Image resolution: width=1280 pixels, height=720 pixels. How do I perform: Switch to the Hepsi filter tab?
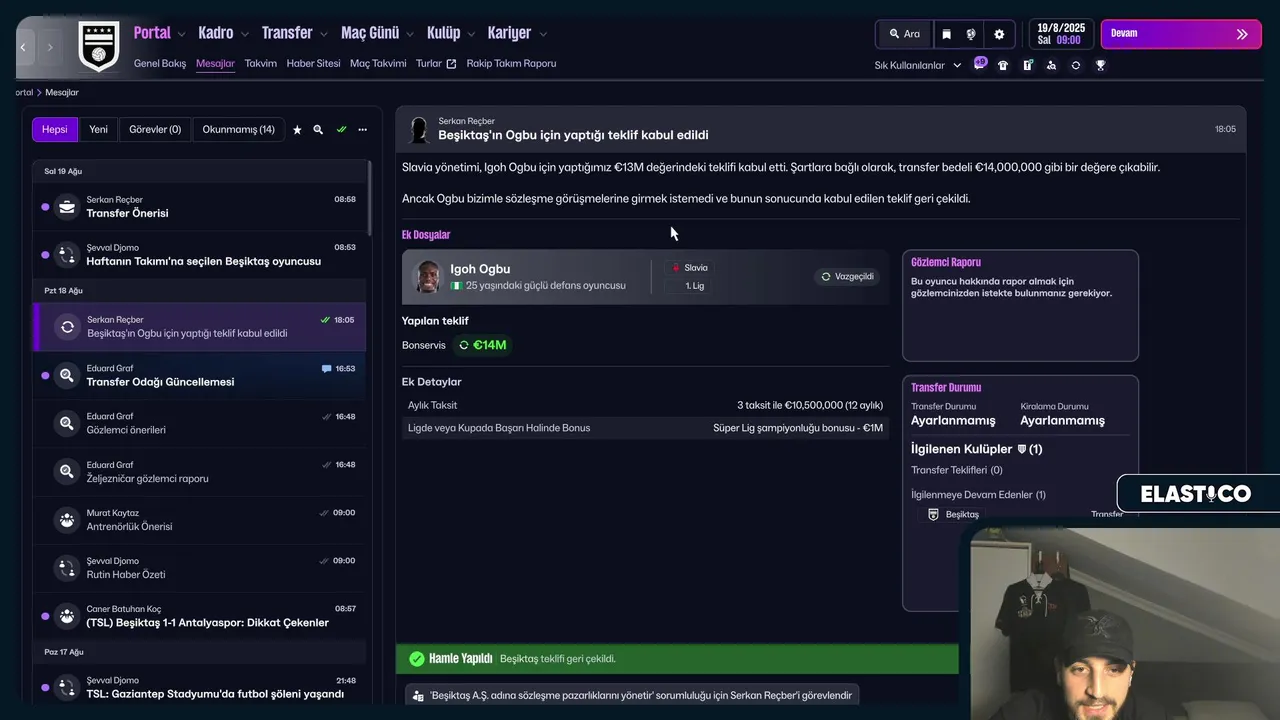coord(55,129)
